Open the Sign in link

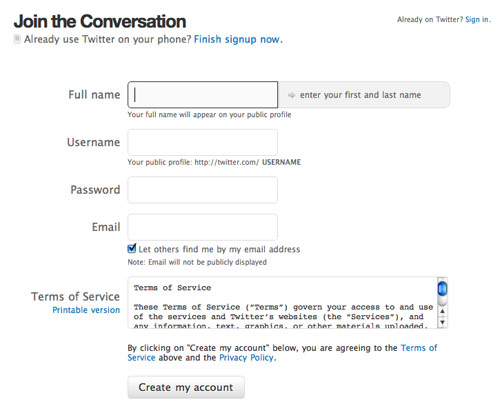click(x=477, y=19)
